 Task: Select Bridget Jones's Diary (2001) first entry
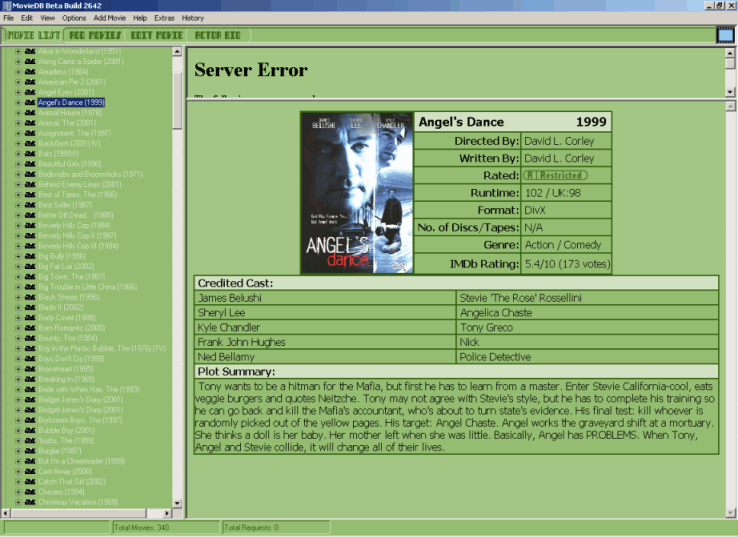[80, 400]
